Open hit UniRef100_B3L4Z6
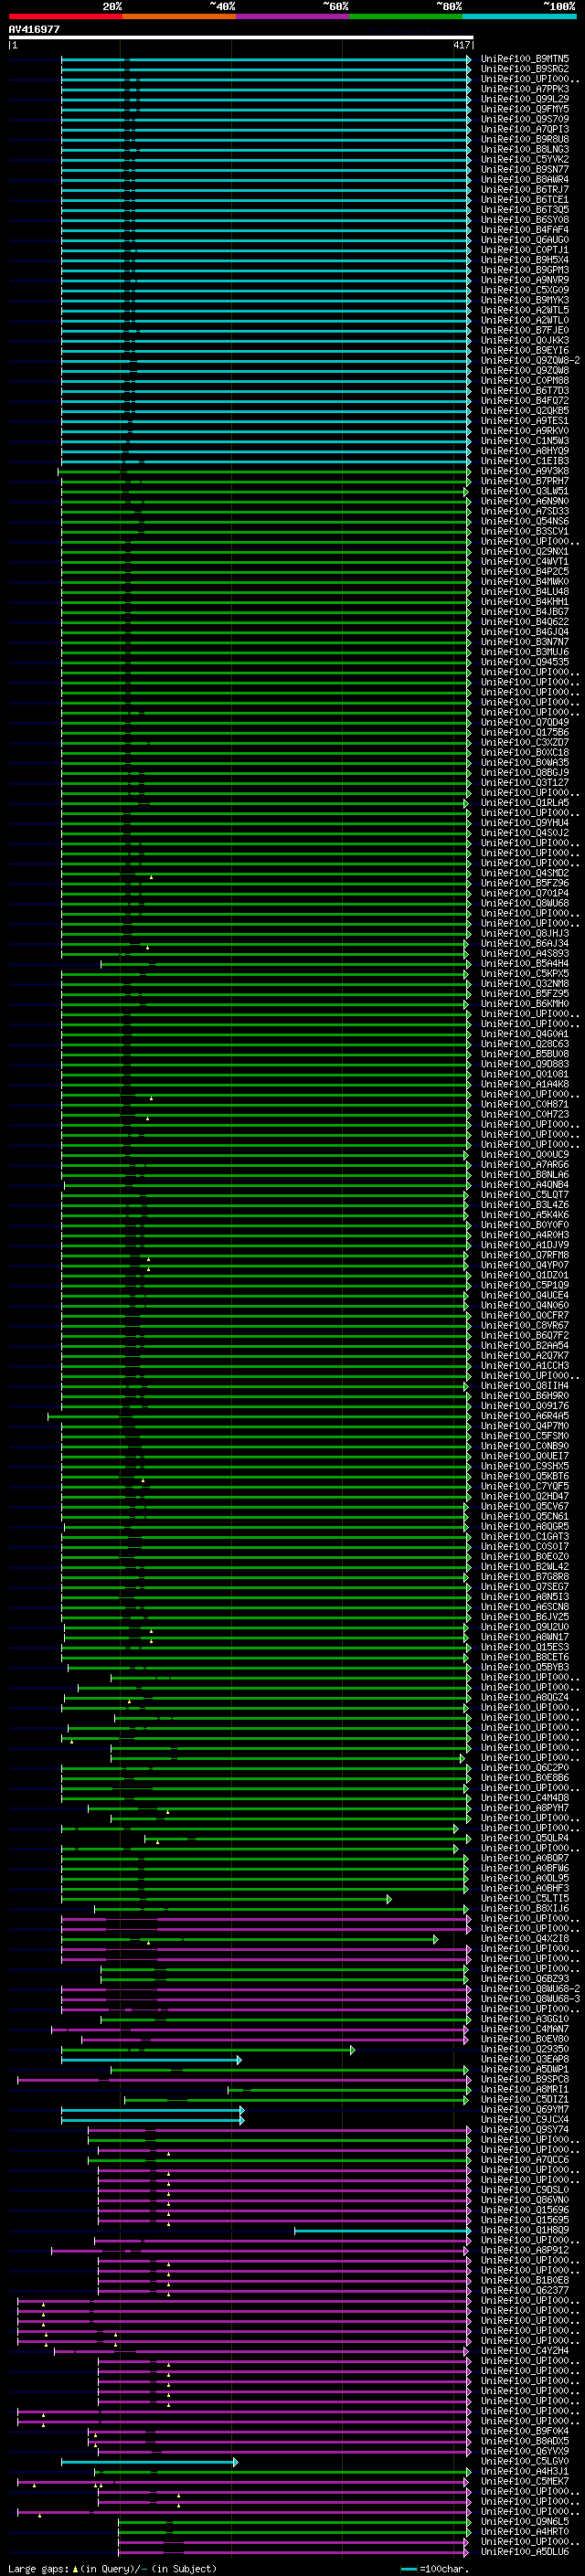 [525, 1205]
